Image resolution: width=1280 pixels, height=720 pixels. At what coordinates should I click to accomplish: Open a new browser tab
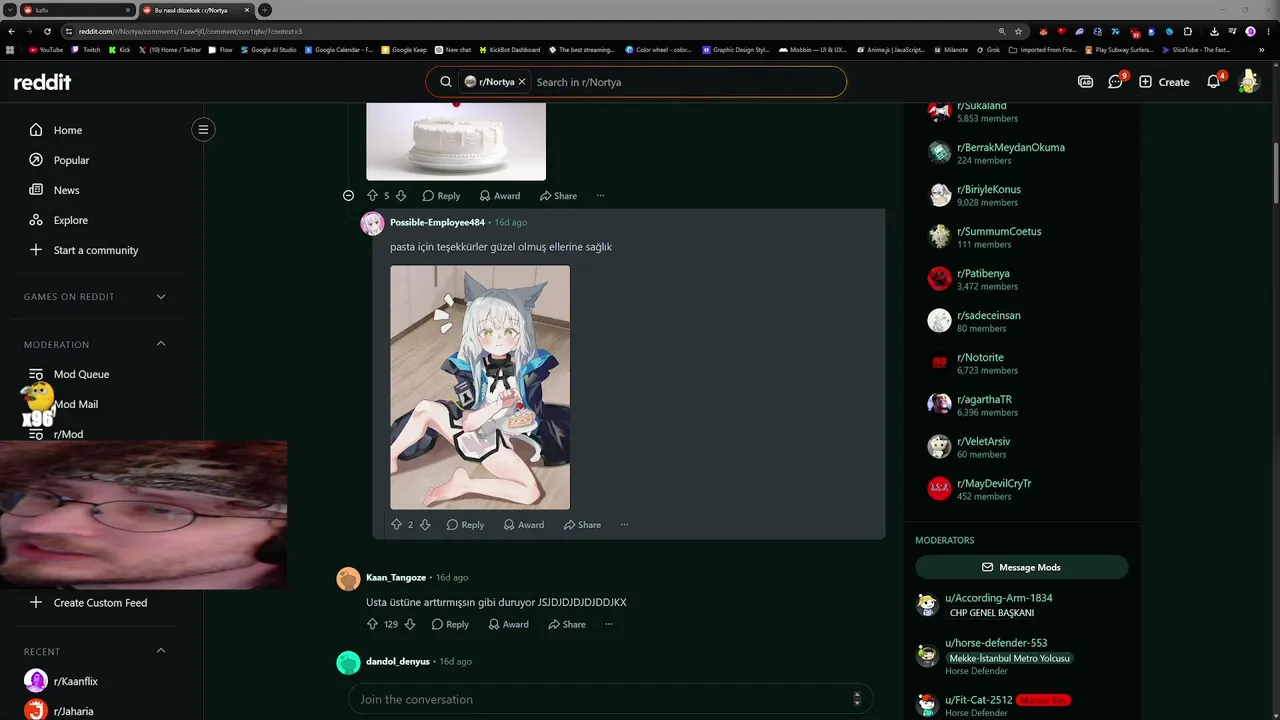[x=265, y=10]
